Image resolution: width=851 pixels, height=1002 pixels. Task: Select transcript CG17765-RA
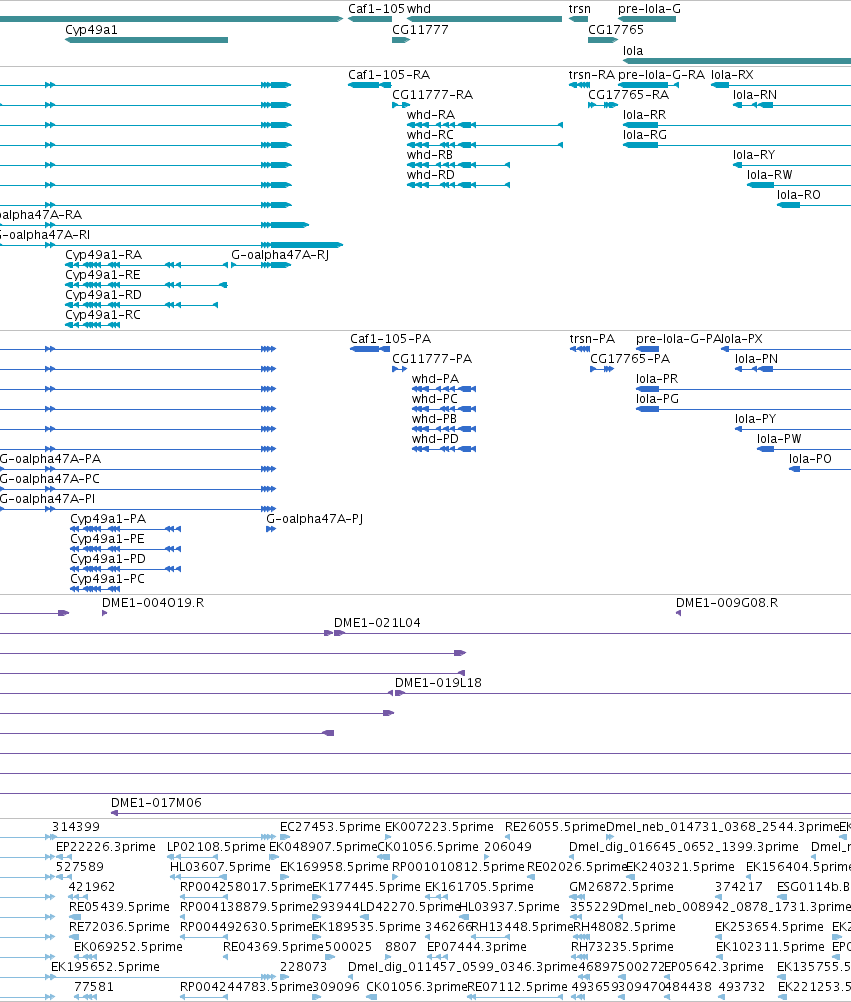coord(603,105)
